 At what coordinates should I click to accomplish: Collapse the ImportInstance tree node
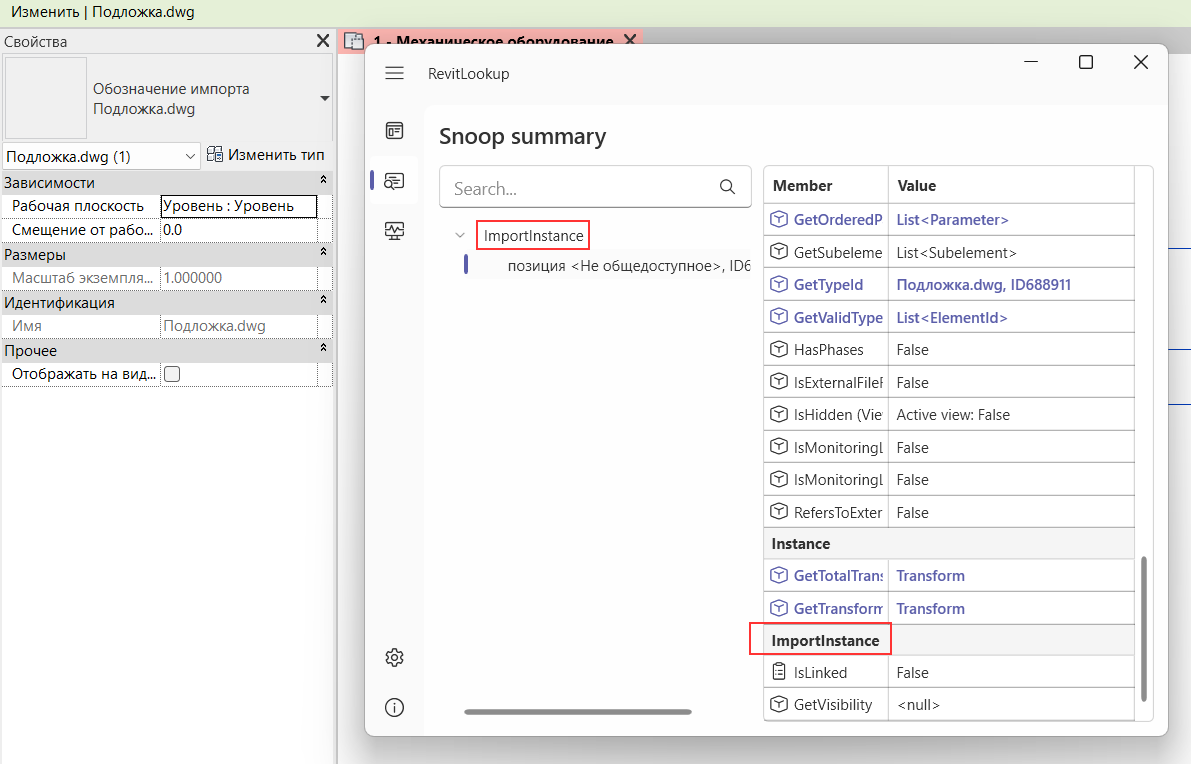[x=460, y=235]
